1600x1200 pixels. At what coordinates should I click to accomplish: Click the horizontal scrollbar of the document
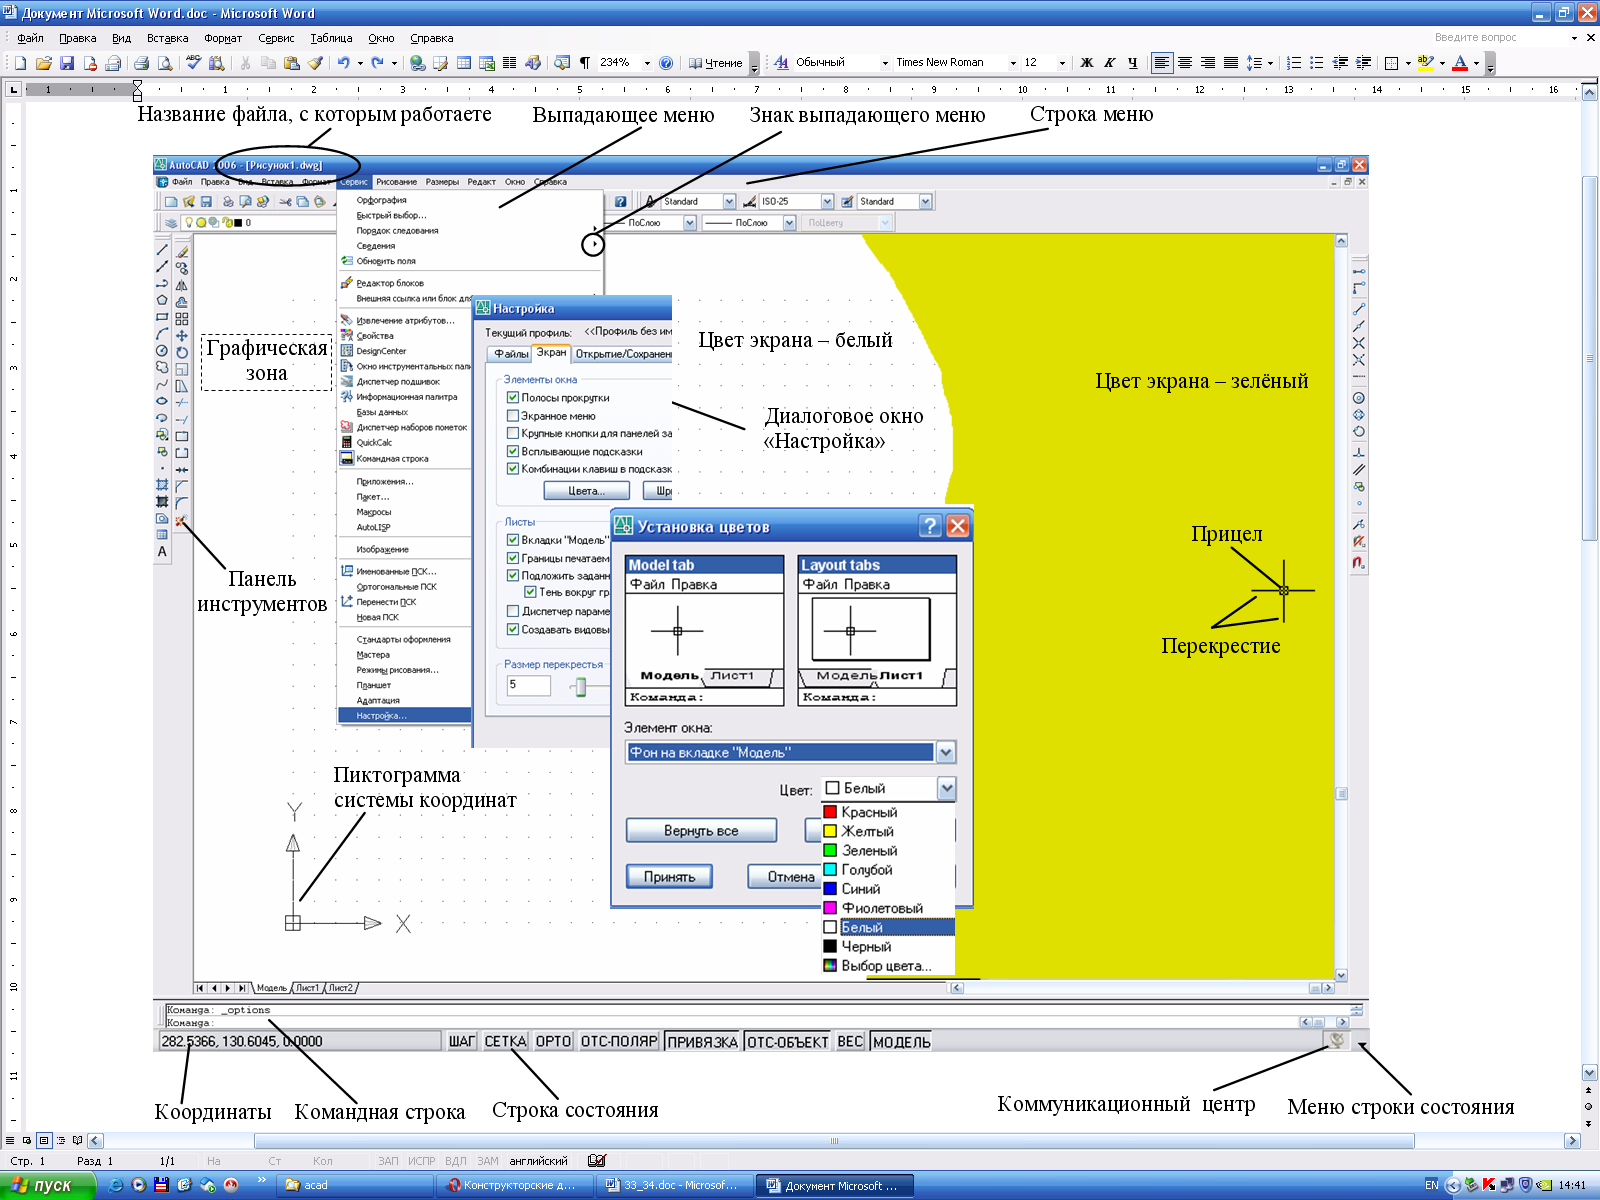834,1140
